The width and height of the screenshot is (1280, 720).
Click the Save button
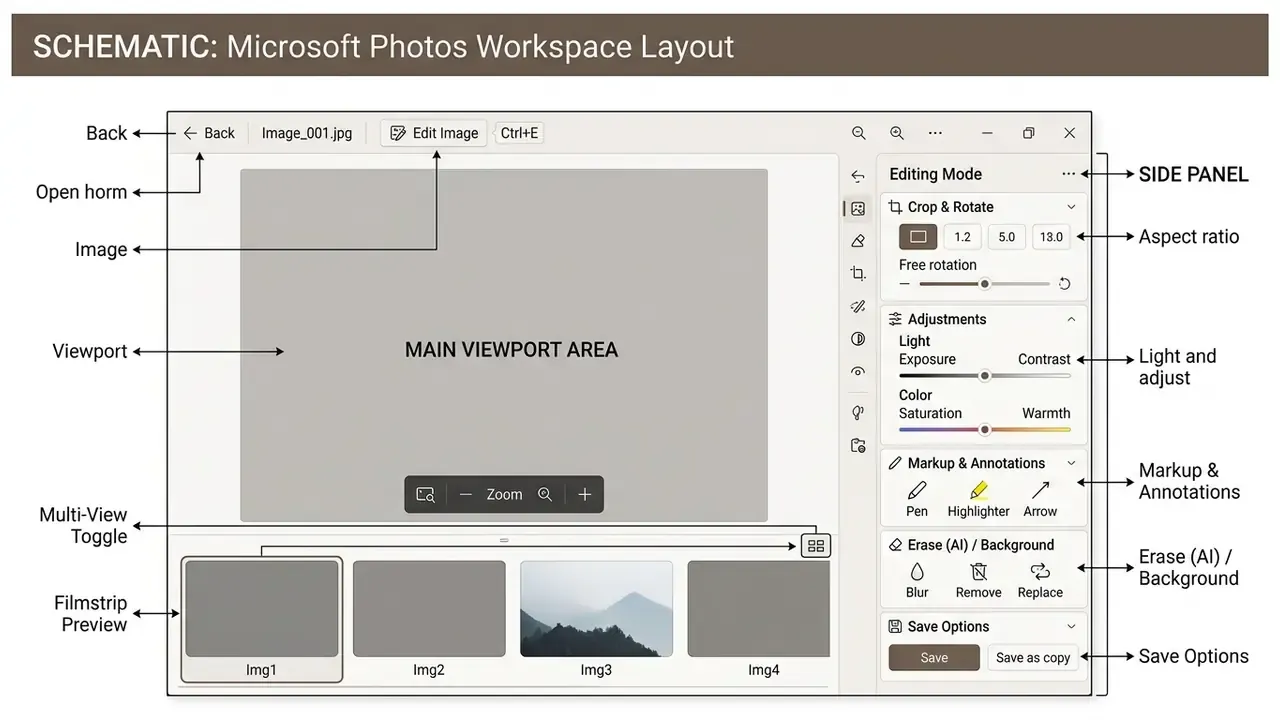(x=934, y=657)
